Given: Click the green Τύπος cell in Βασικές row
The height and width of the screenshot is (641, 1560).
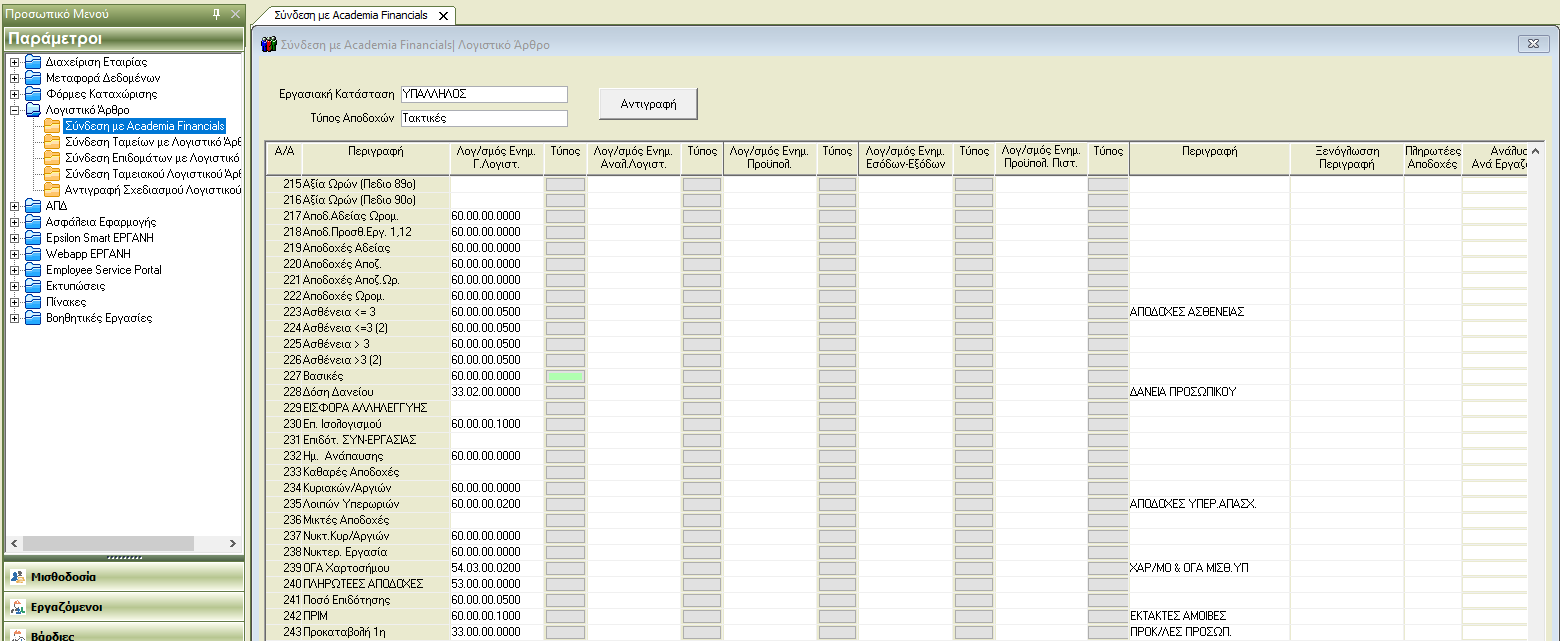Looking at the screenshot, I should (565, 376).
